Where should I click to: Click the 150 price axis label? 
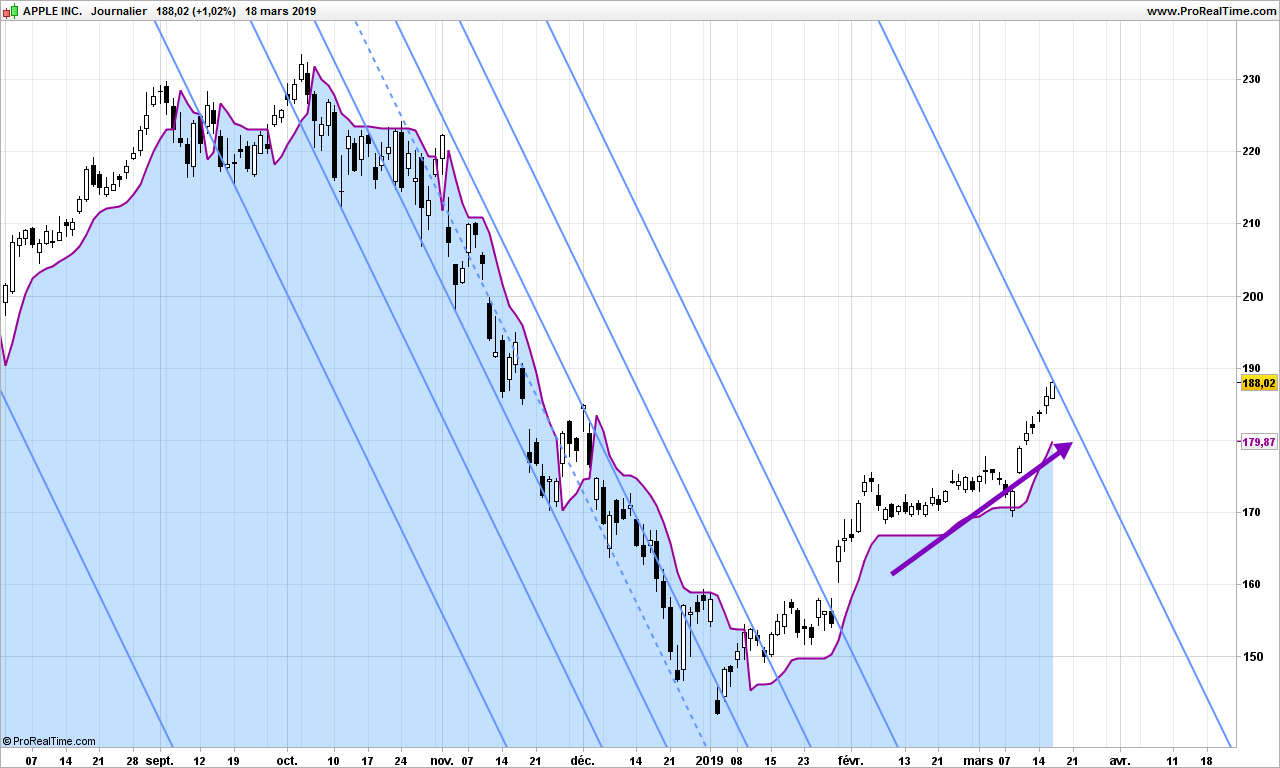1251,657
